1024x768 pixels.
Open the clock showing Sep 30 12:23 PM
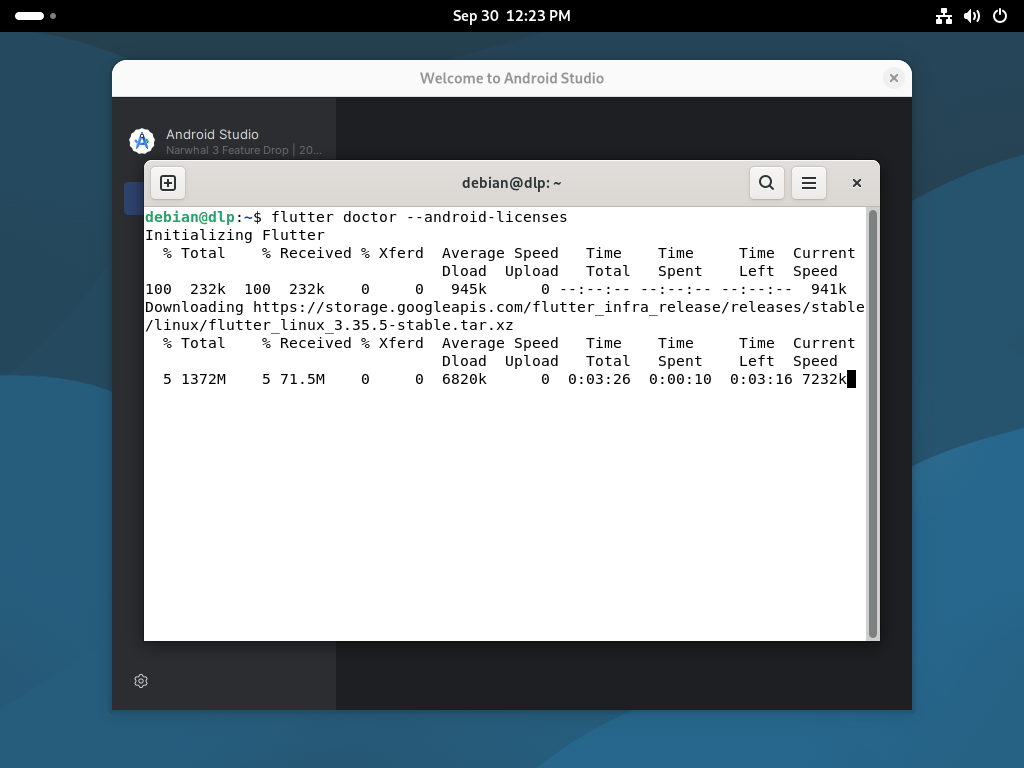click(x=511, y=16)
